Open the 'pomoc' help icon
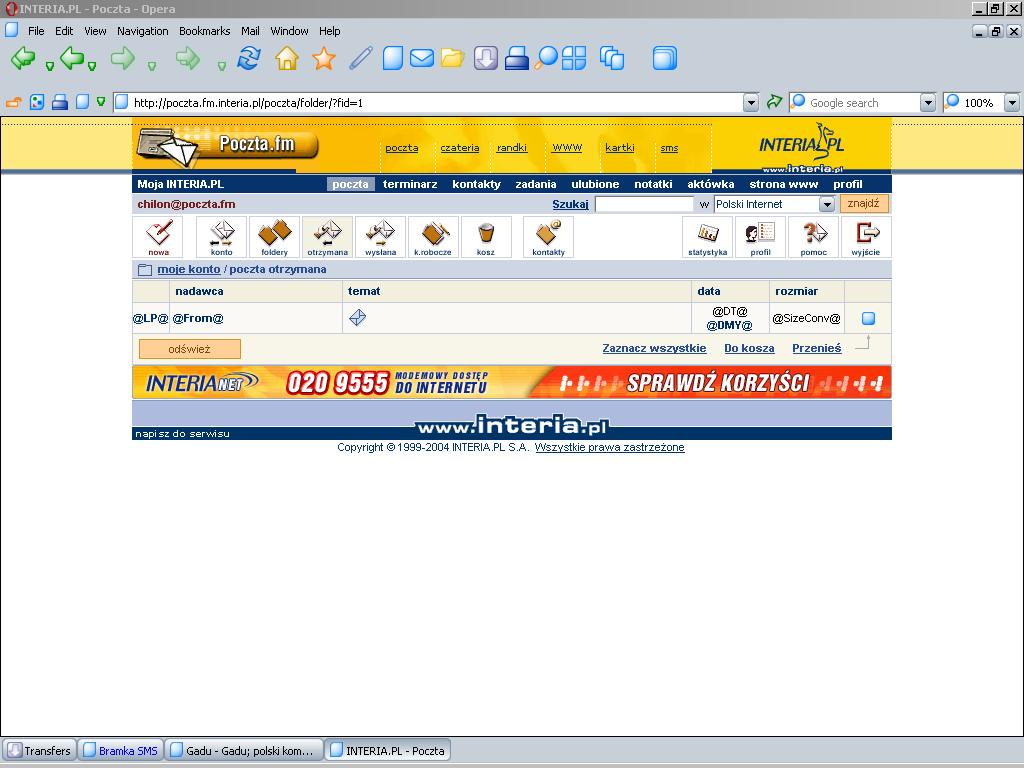The width and height of the screenshot is (1024, 768). coord(813,237)
